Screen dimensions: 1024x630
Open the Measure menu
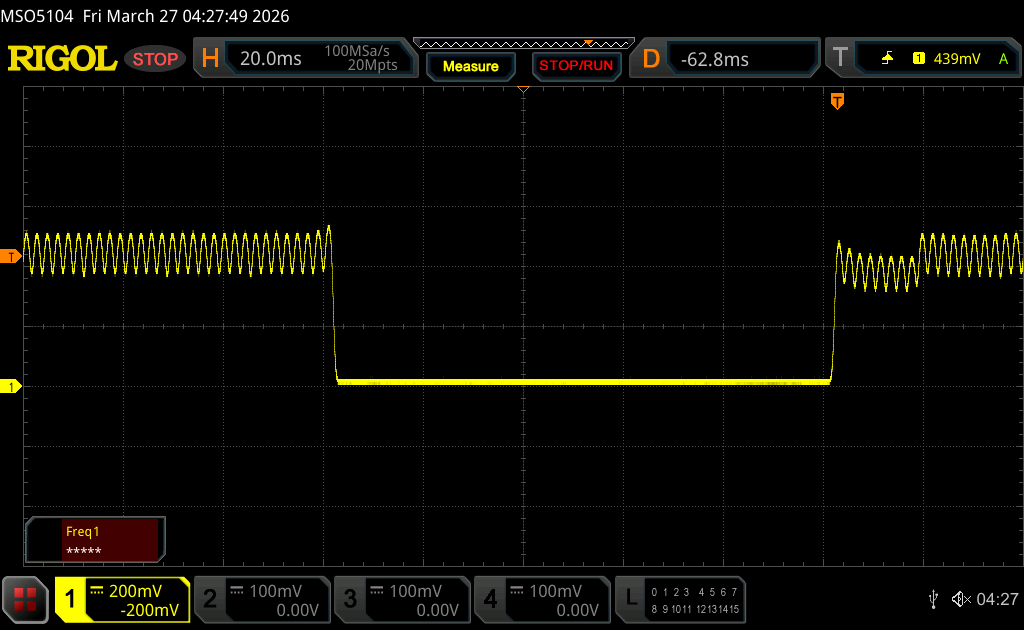pyautogui.click(x=470, y=66)
